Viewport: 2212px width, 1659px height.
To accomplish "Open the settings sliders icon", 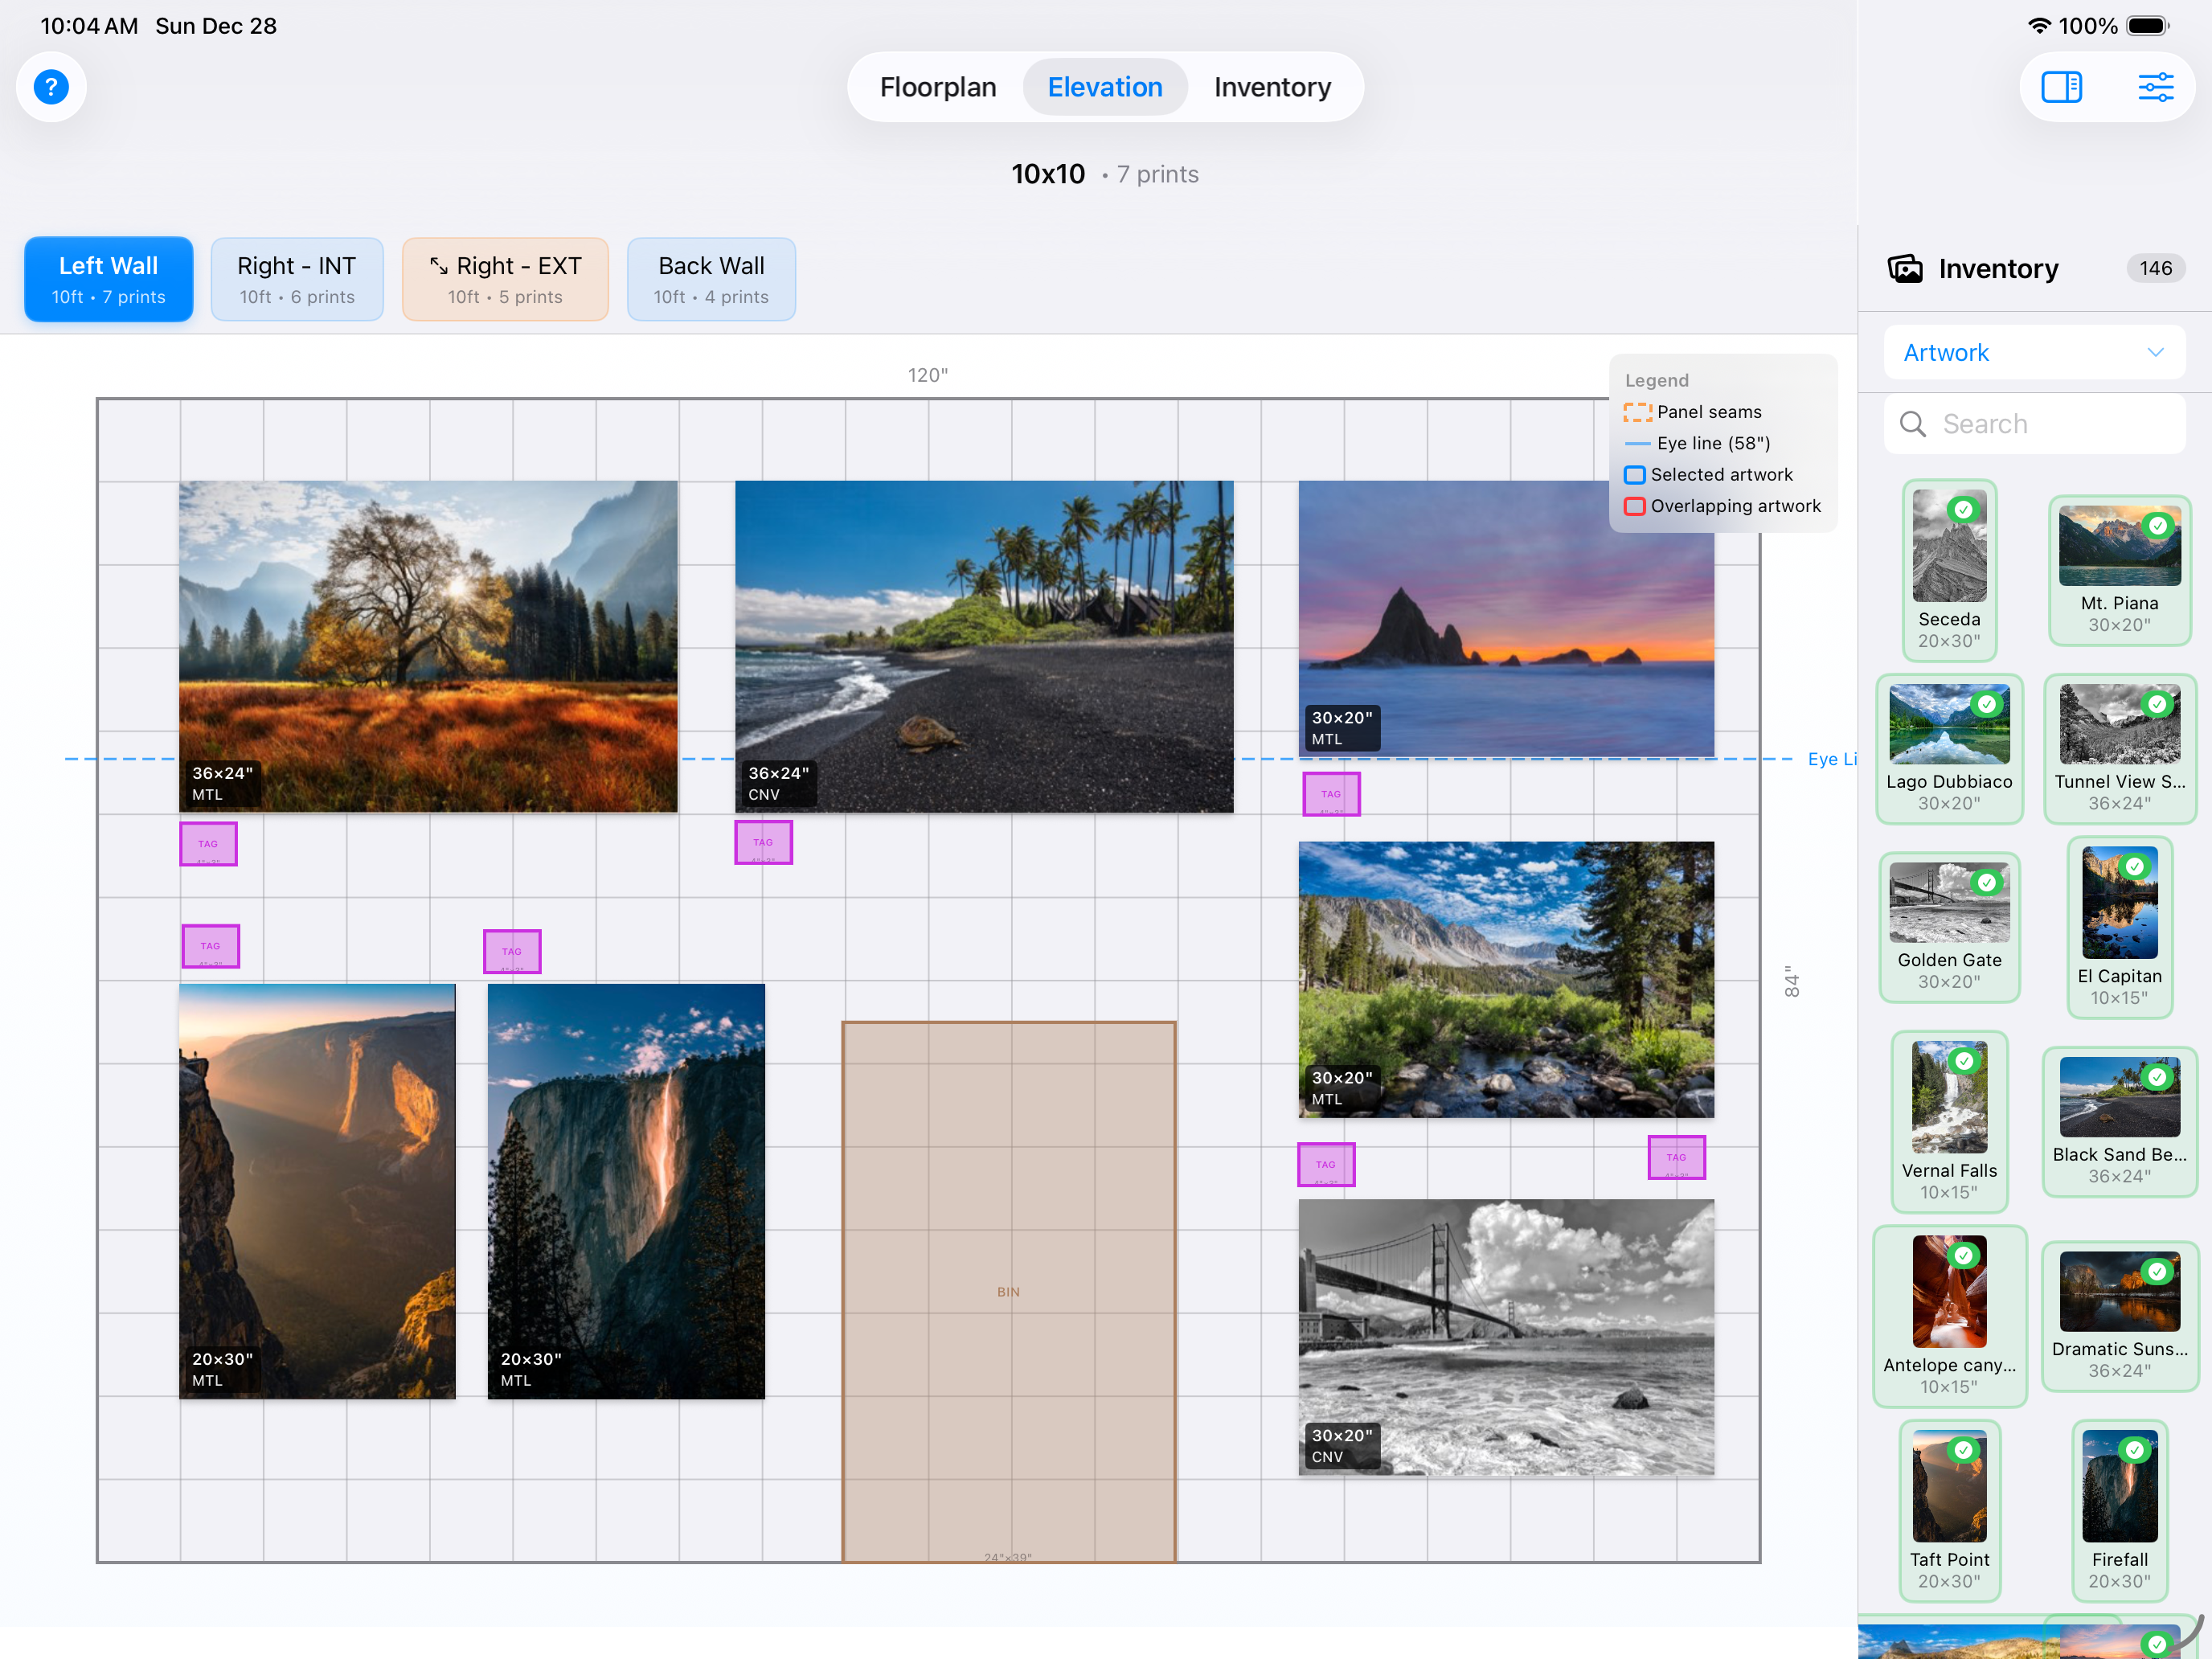I will [2155, 87].
